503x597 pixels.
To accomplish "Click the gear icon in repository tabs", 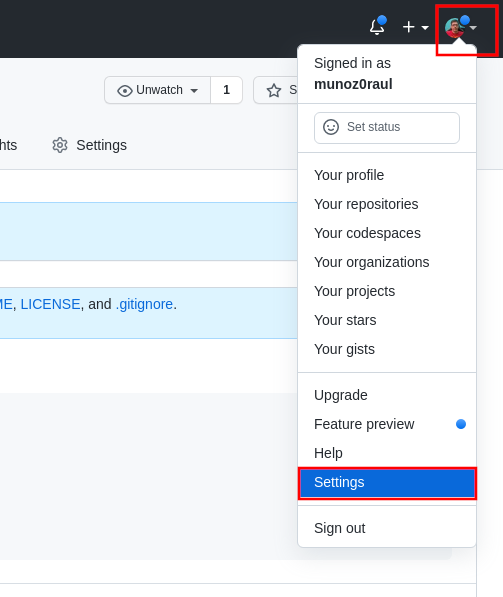I will coord(60,145).
